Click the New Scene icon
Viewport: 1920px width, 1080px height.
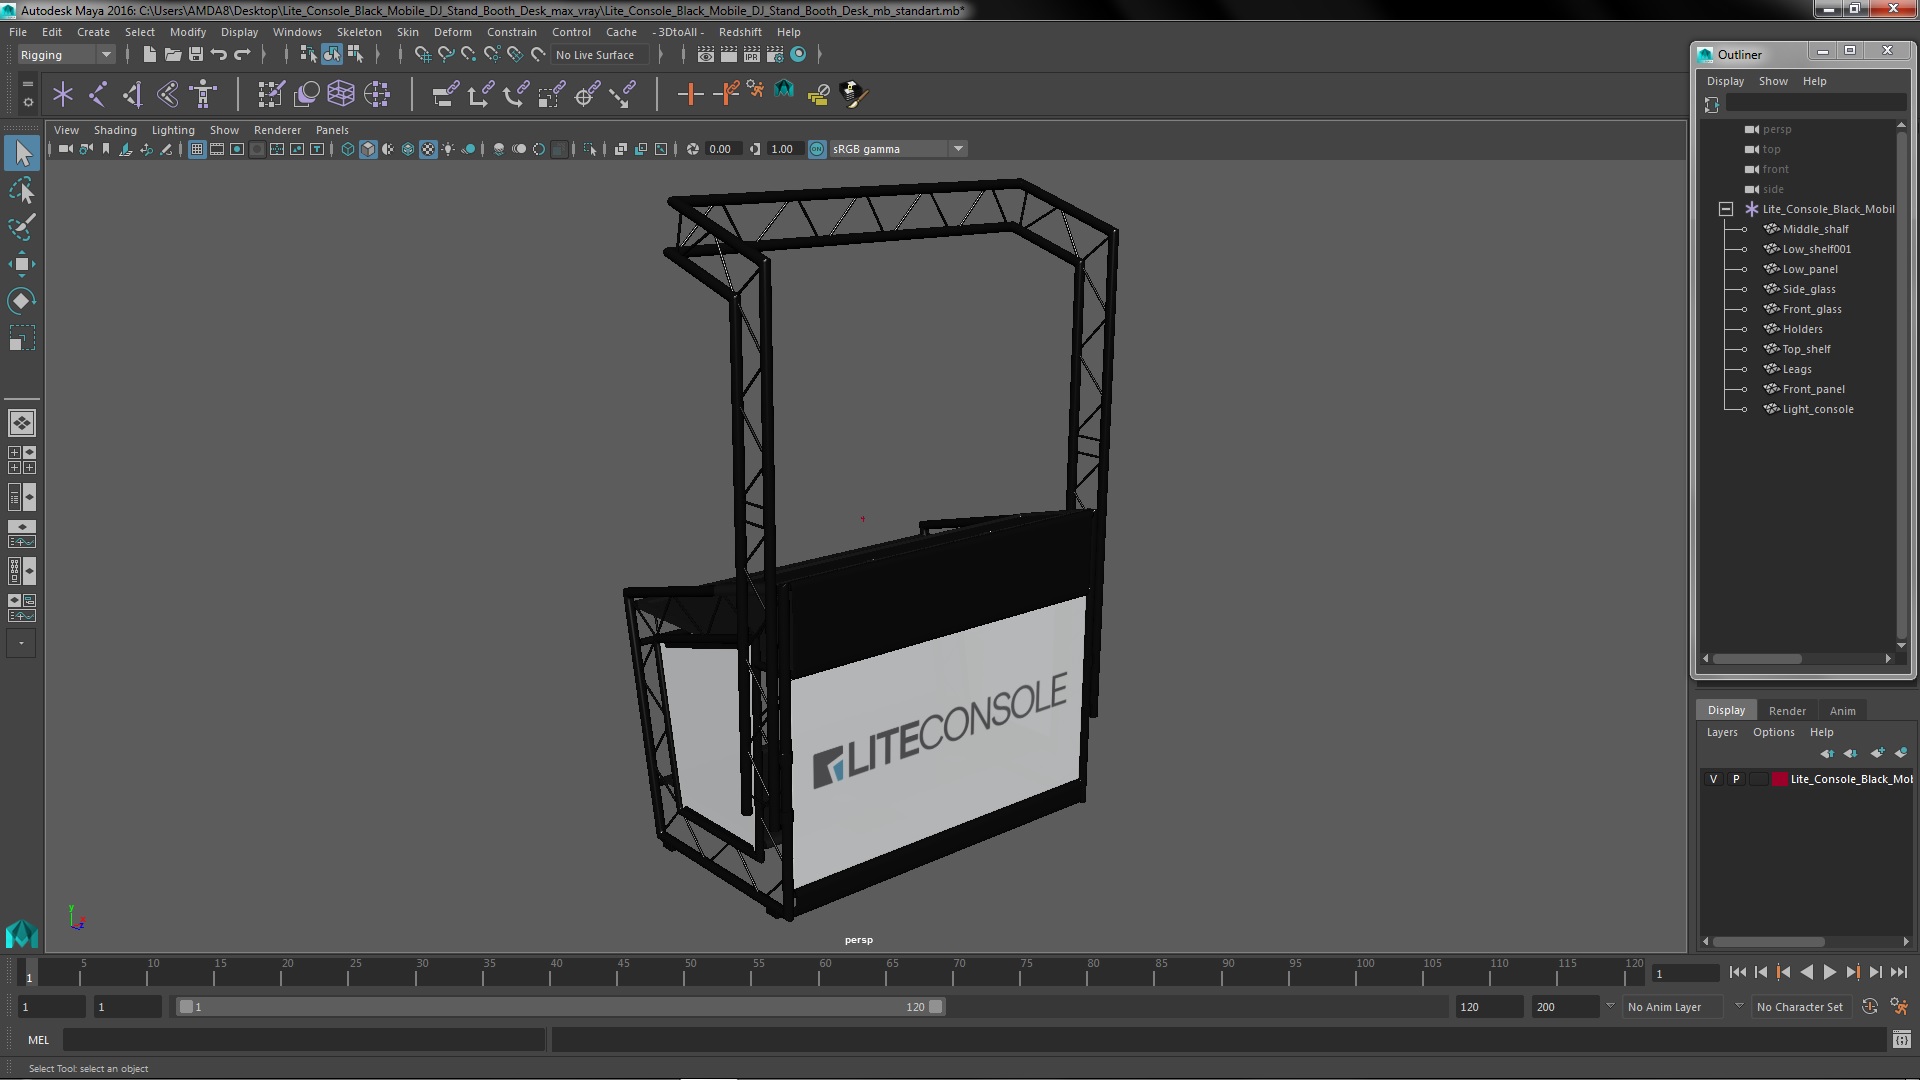[x=149, y=54]
